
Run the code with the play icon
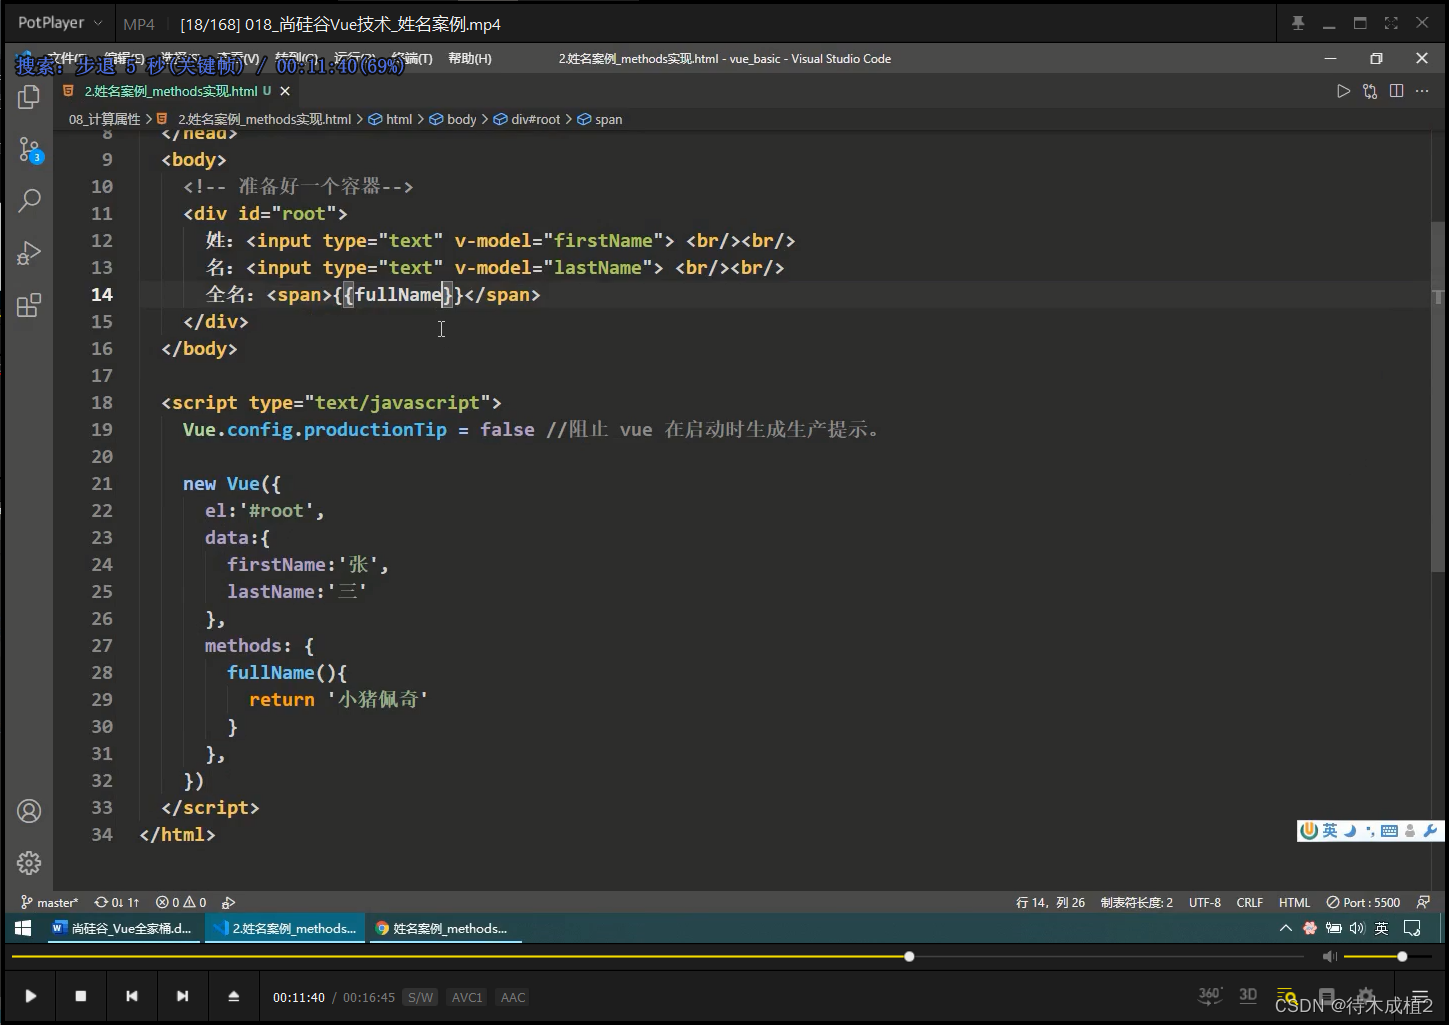click(x=1343, y=91)
